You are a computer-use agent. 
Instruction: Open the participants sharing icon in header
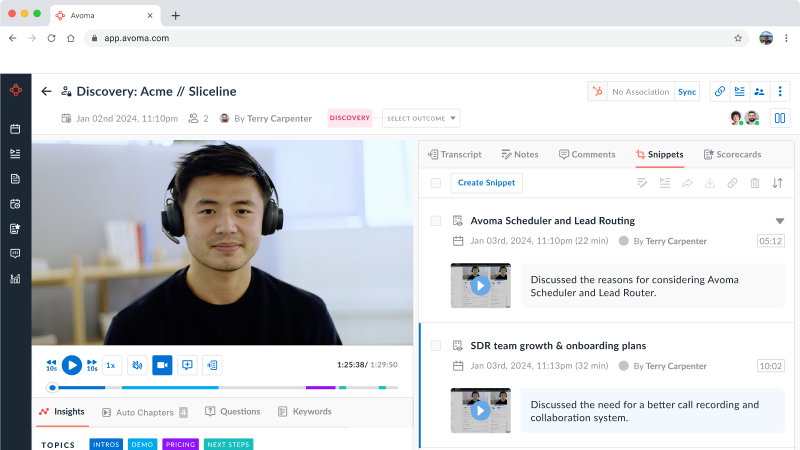click(759, 91)
